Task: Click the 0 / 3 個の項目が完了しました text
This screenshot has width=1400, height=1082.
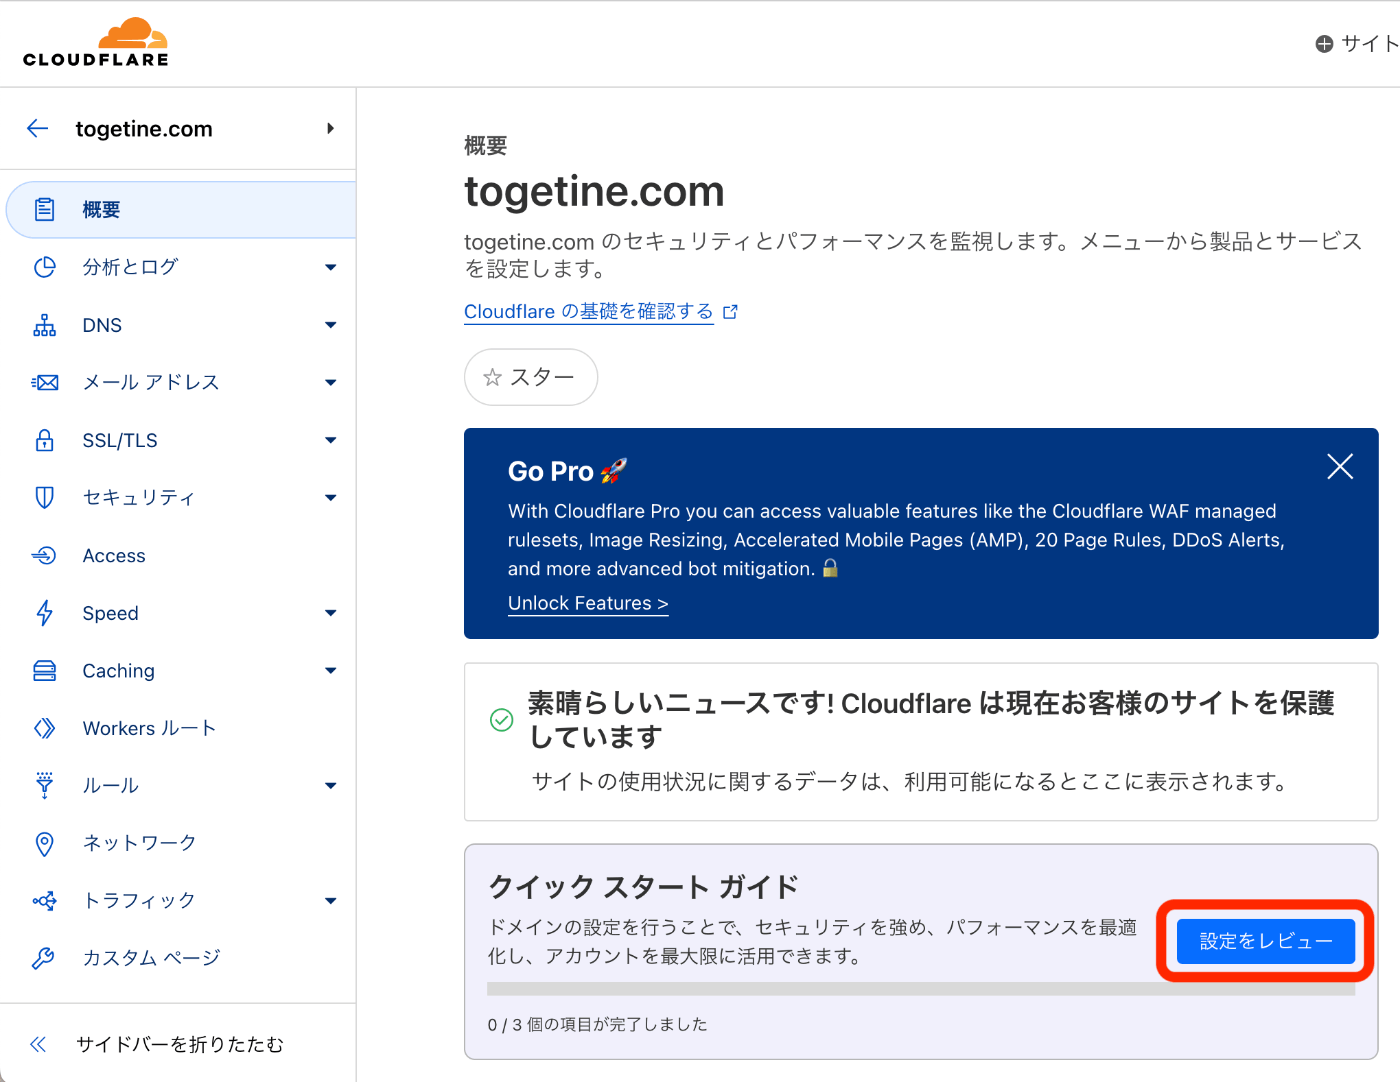Action: pos(597,1024)
